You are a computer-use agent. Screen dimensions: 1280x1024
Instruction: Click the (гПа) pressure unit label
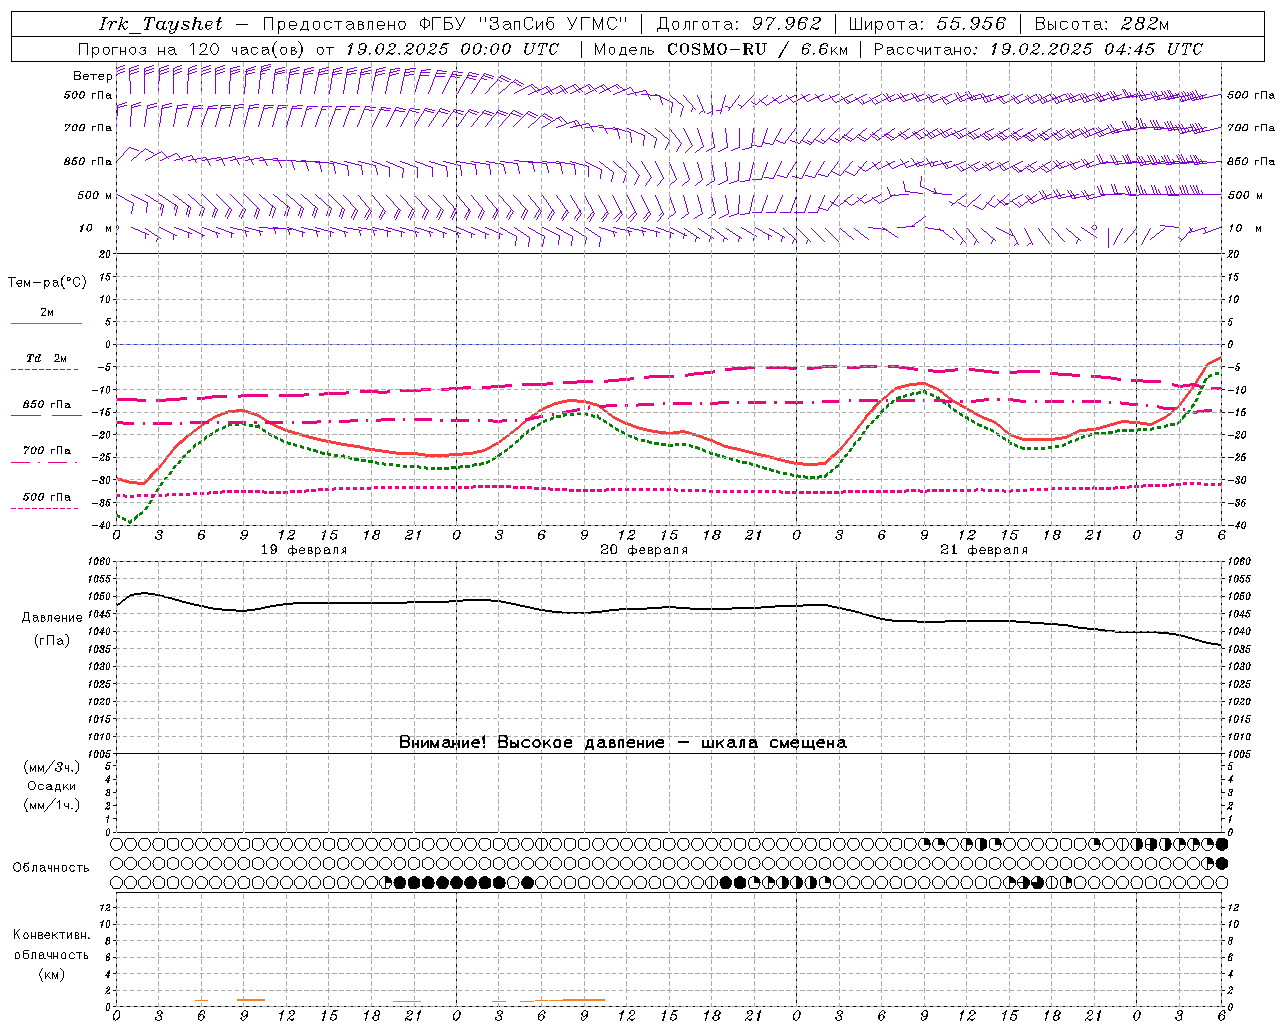coord(52,641)
